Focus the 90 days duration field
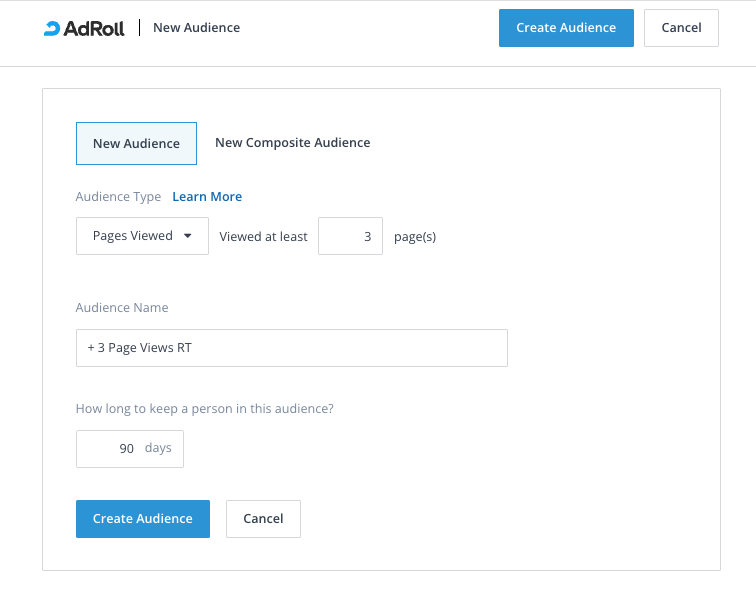The width and height of the screenshot is (756, 608). click(x=112, y=449)
